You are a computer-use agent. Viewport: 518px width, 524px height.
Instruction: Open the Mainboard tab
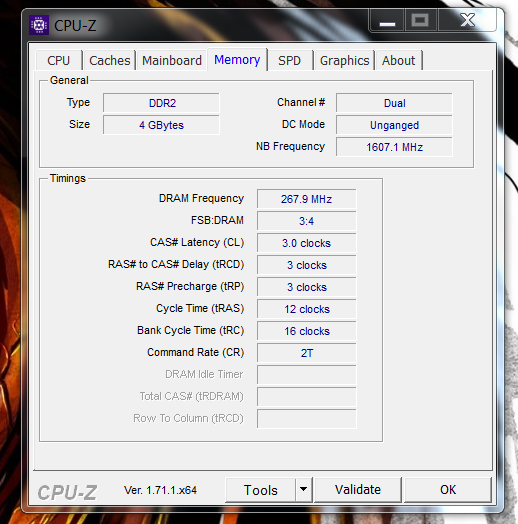172,60
